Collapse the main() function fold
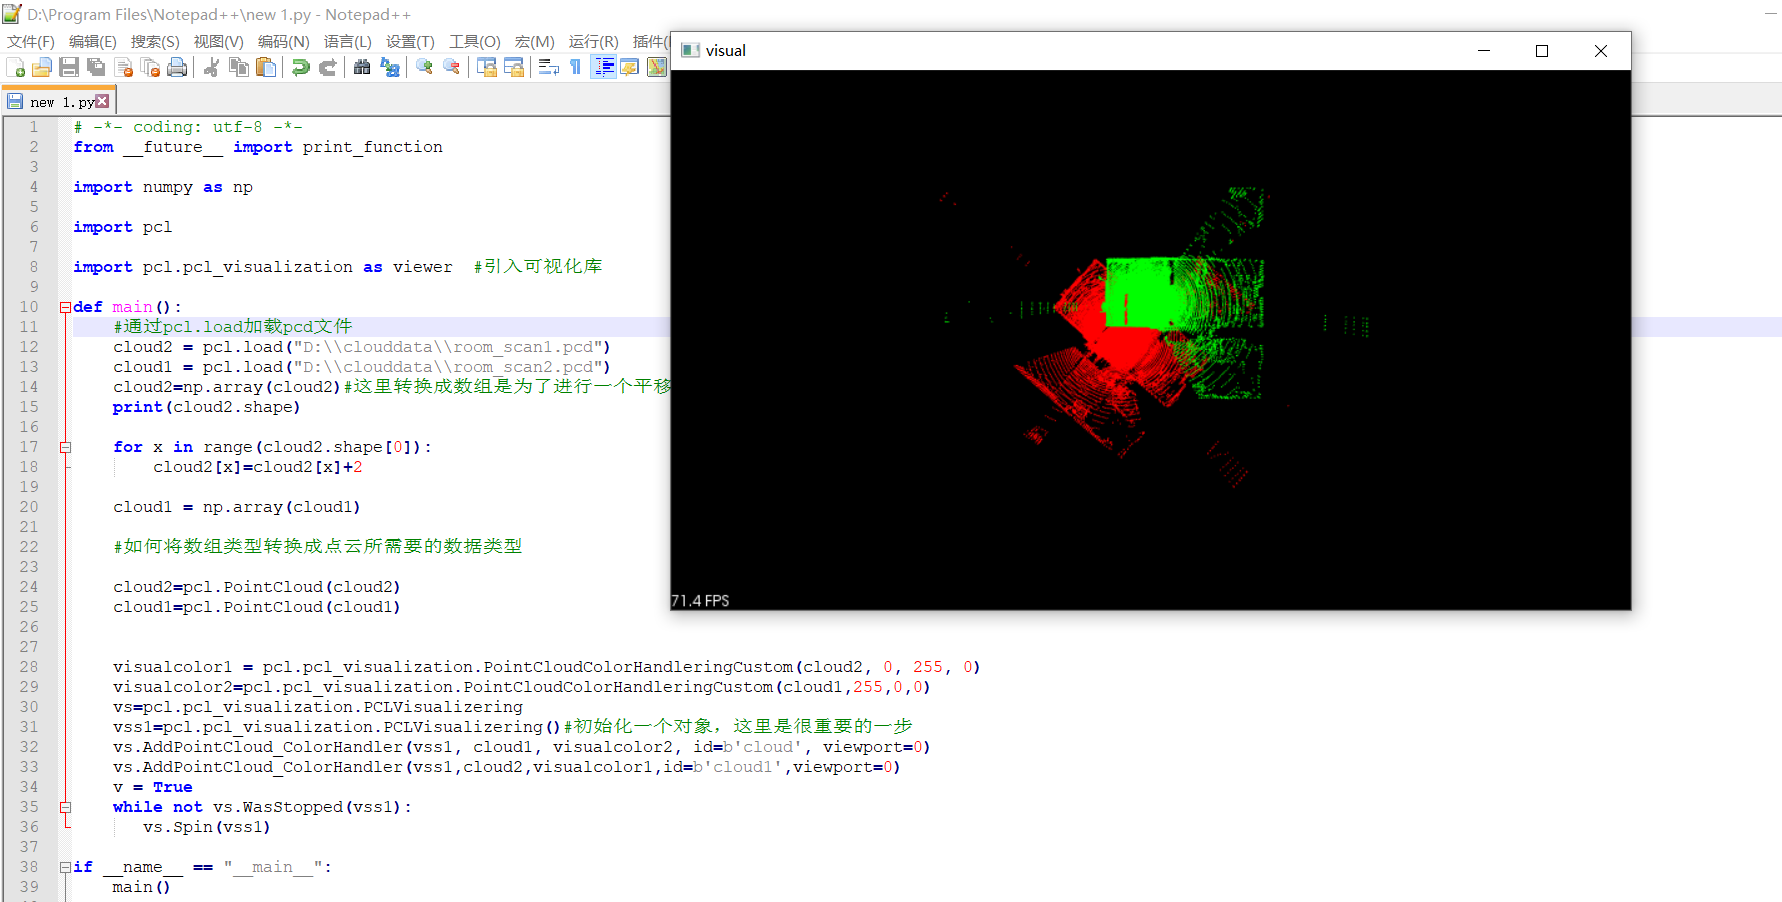This screenshot has width=1782, height=902. (x=64, y=306)
